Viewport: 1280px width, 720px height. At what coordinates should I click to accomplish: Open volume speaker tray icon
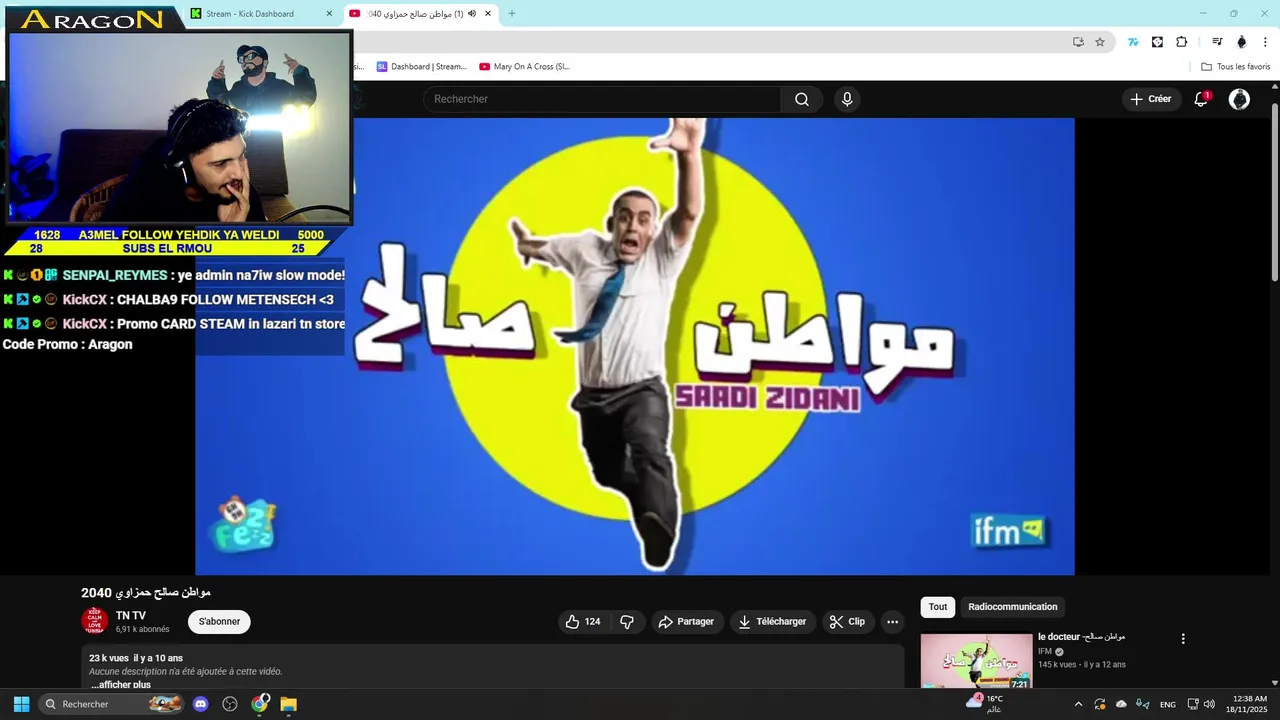point(1209,704)
